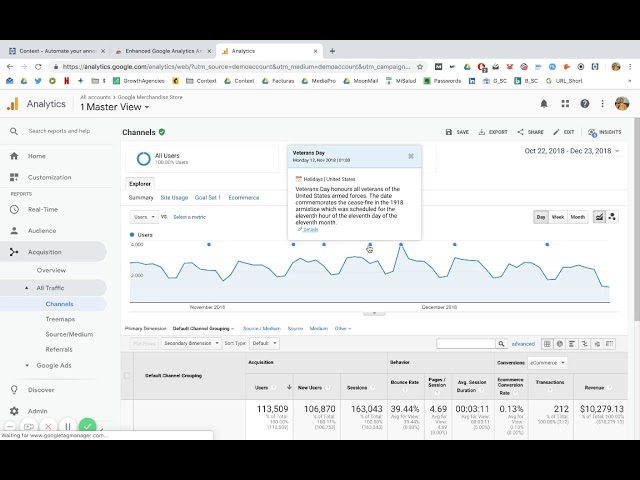Set the graph interval to Week
Image resolution: width=640 pixels, height=480 pixels.
[x=558, y=217]
